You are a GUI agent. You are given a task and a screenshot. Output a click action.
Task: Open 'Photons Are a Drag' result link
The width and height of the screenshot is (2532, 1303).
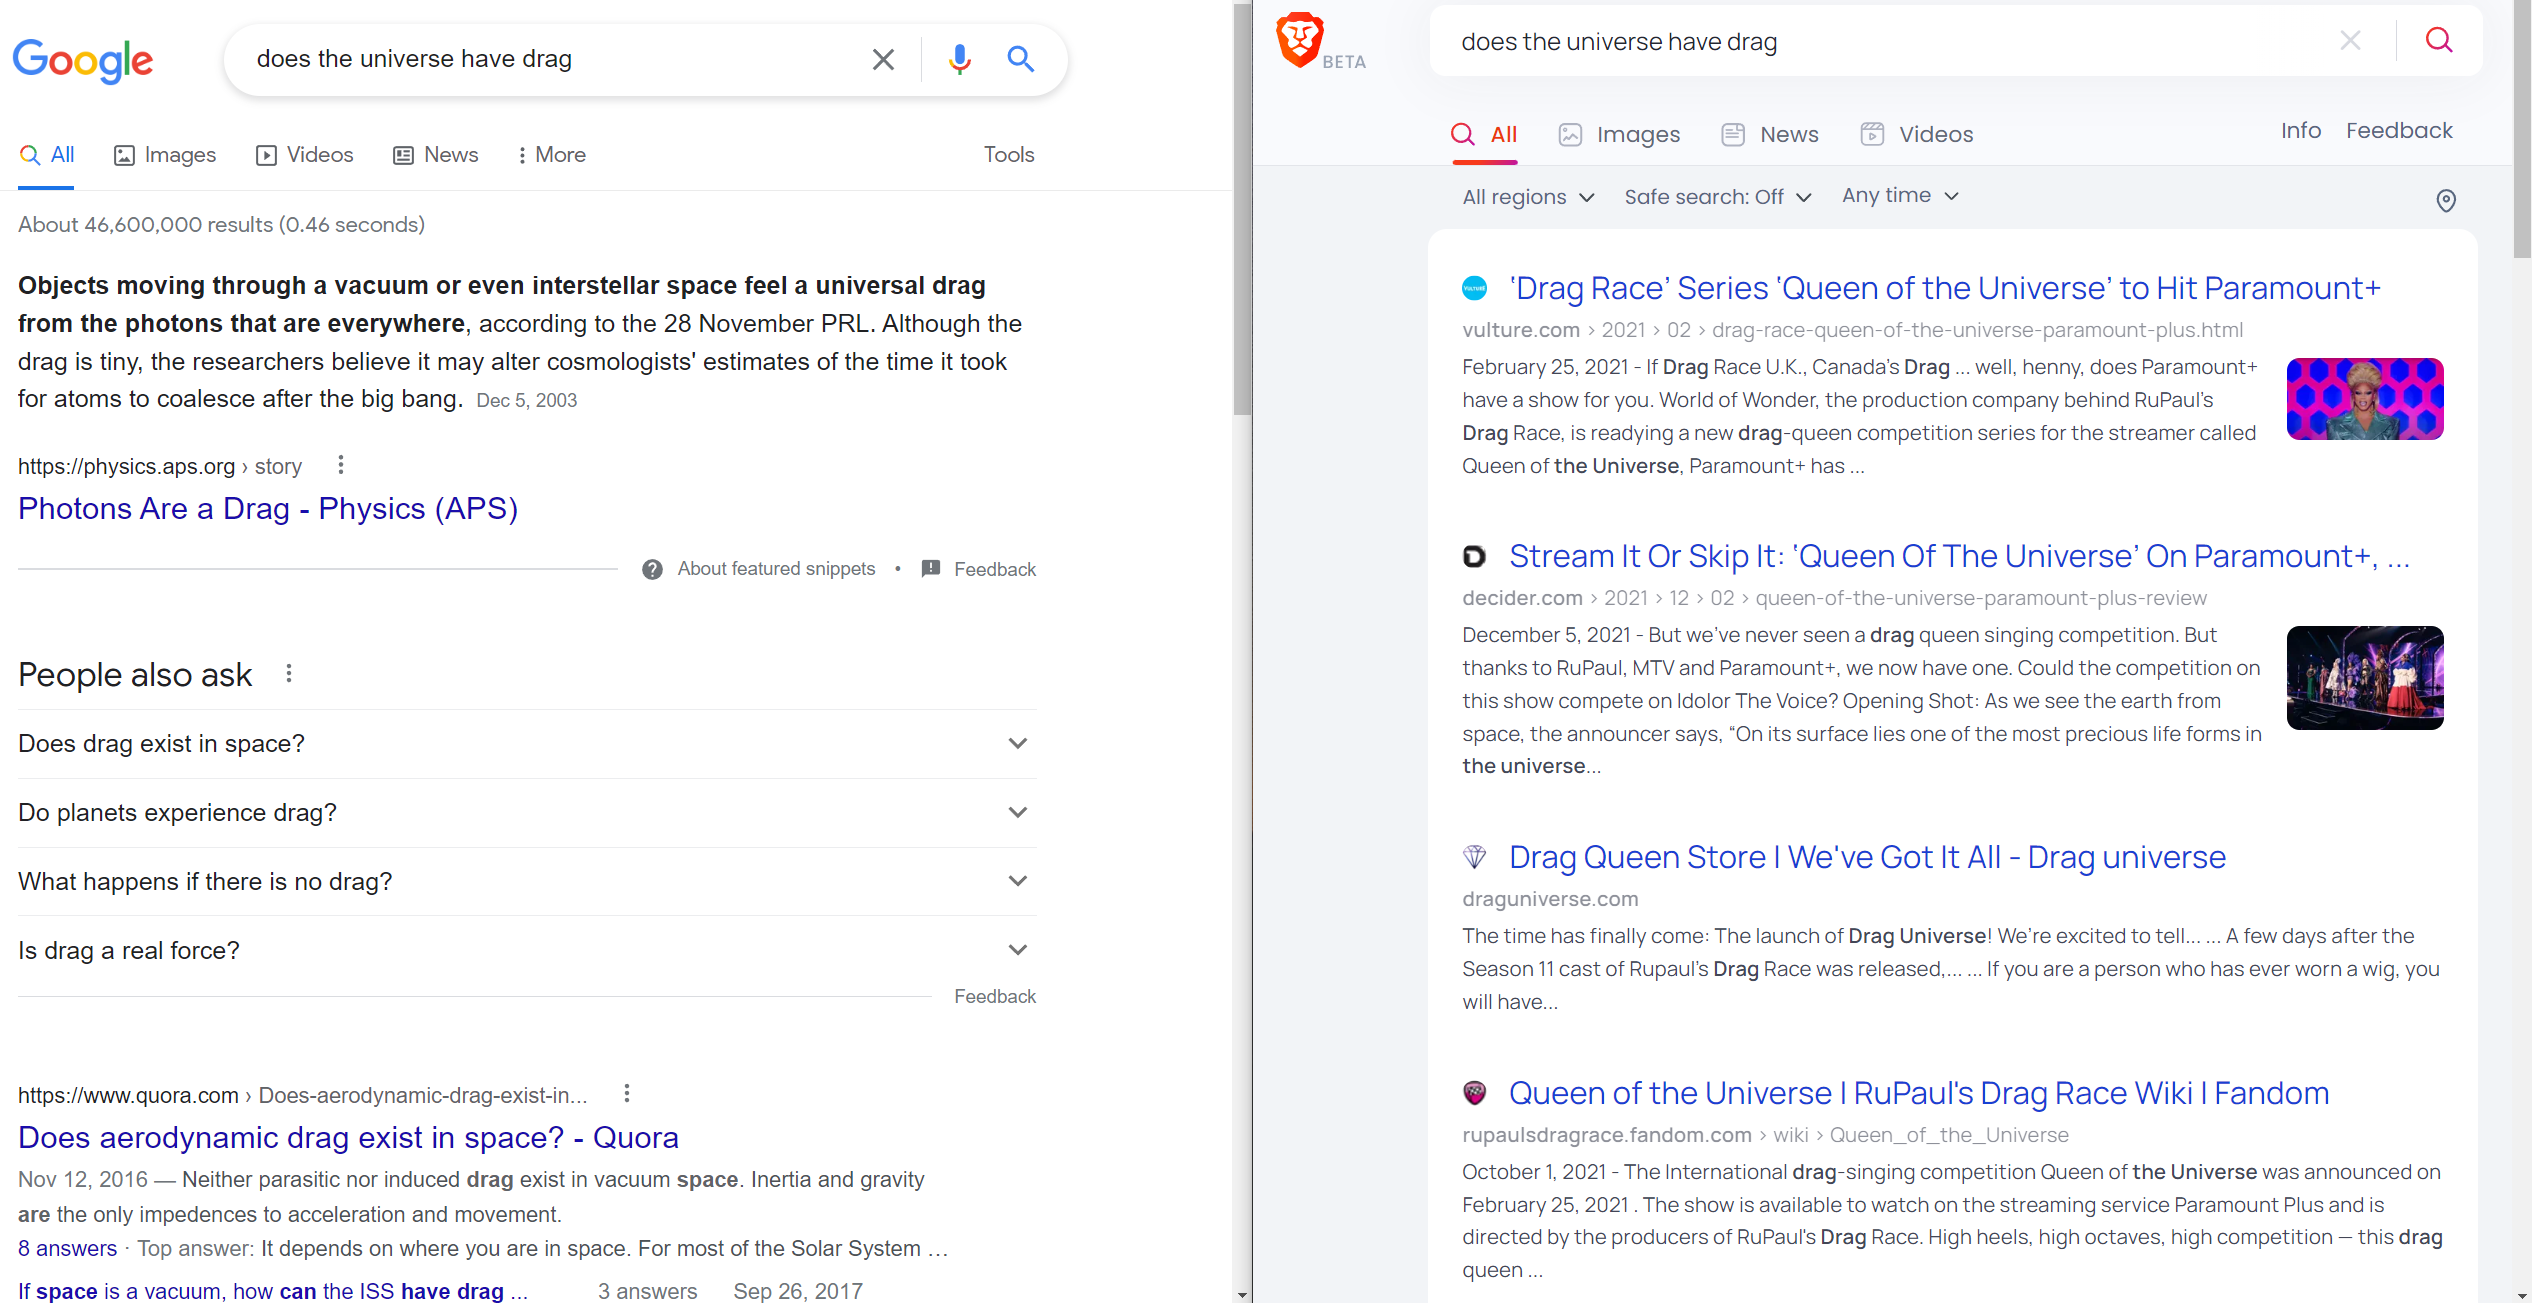268,508
